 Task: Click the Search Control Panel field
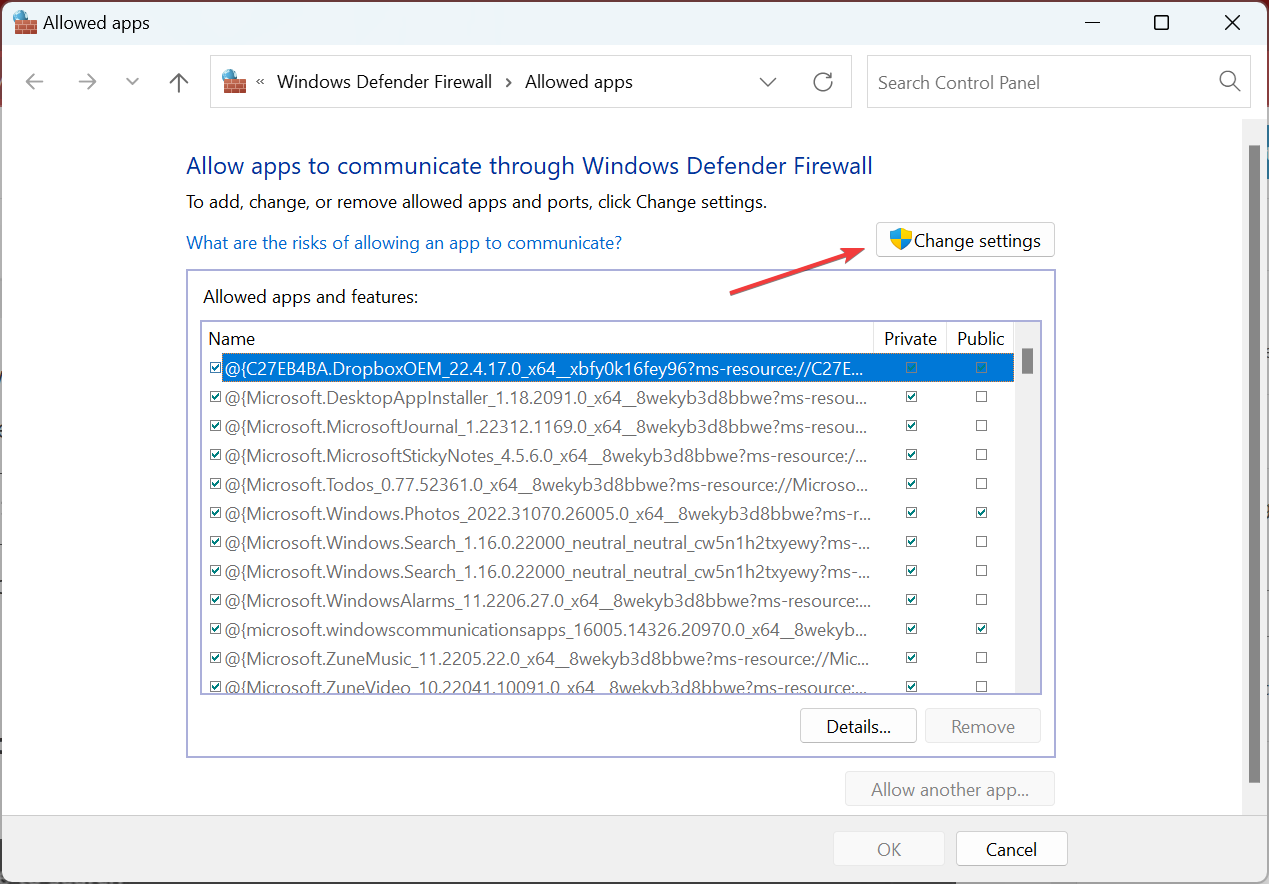tap(1059, 82)
